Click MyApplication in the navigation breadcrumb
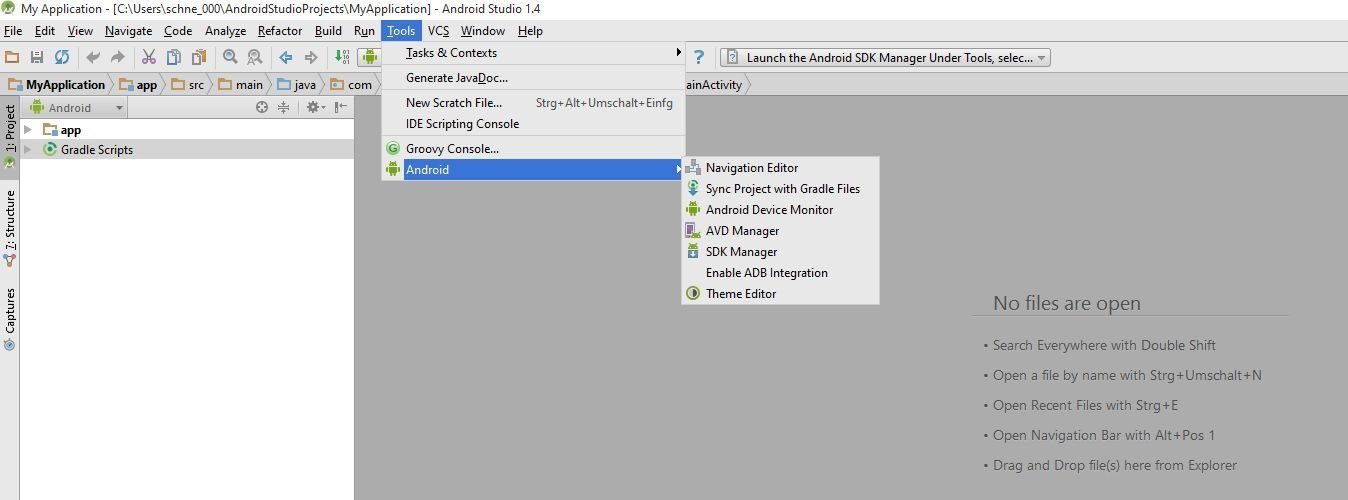Image resolution: width=1348 pixels, height=500 pixels. [57, 85]
